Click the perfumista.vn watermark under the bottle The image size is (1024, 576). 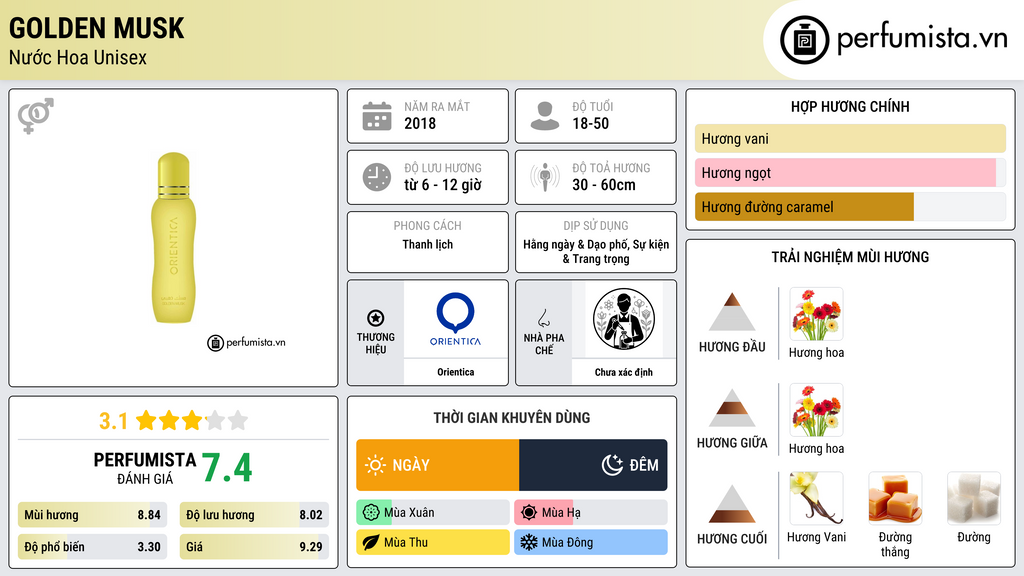[x=247, y=342]
